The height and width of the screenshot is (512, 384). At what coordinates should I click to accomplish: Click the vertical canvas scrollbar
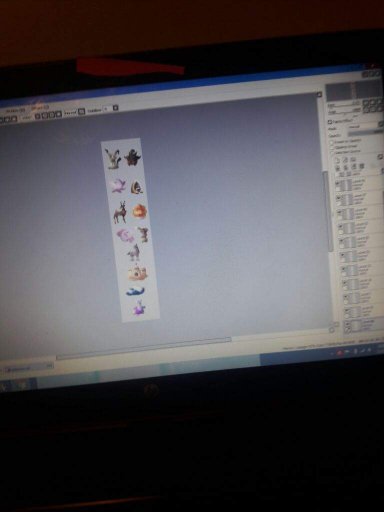tap(328, 211)
